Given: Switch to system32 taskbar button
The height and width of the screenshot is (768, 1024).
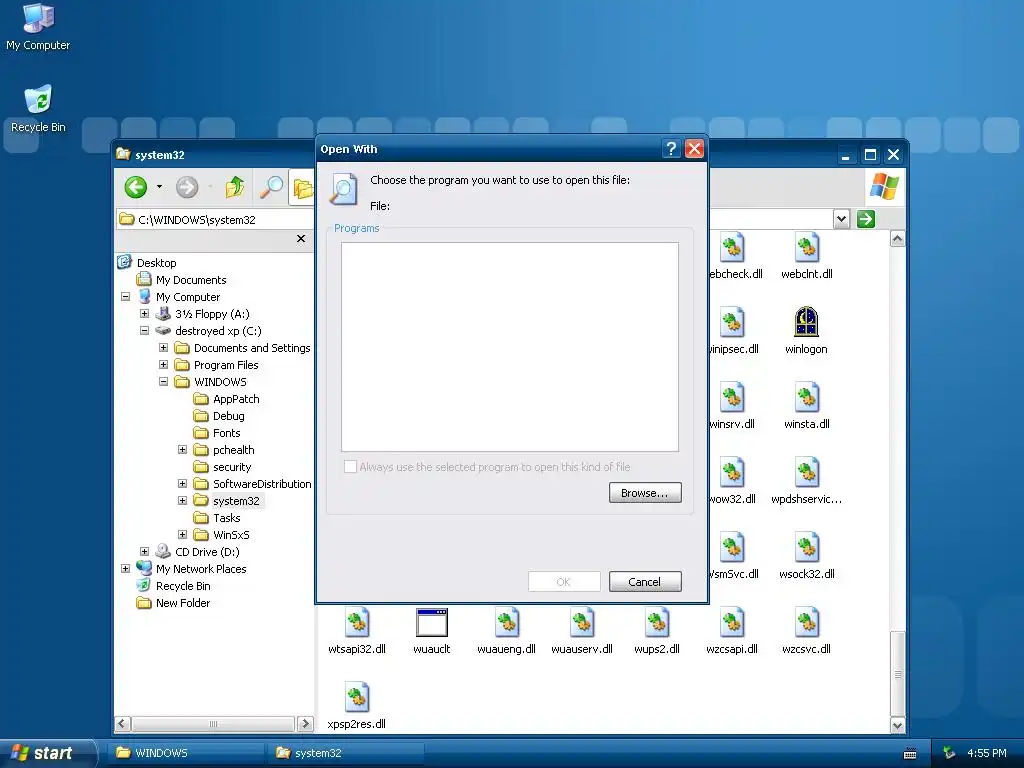Looking at the screenshot, I should (x=346, y=753).
